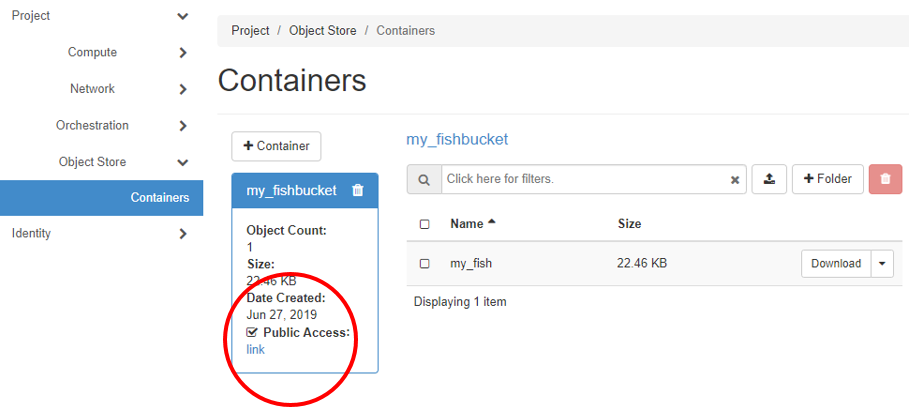The width and height of the screenshot is (909, 412).
Task: Clear the filter using the x icon
Action: pos(735,180)
